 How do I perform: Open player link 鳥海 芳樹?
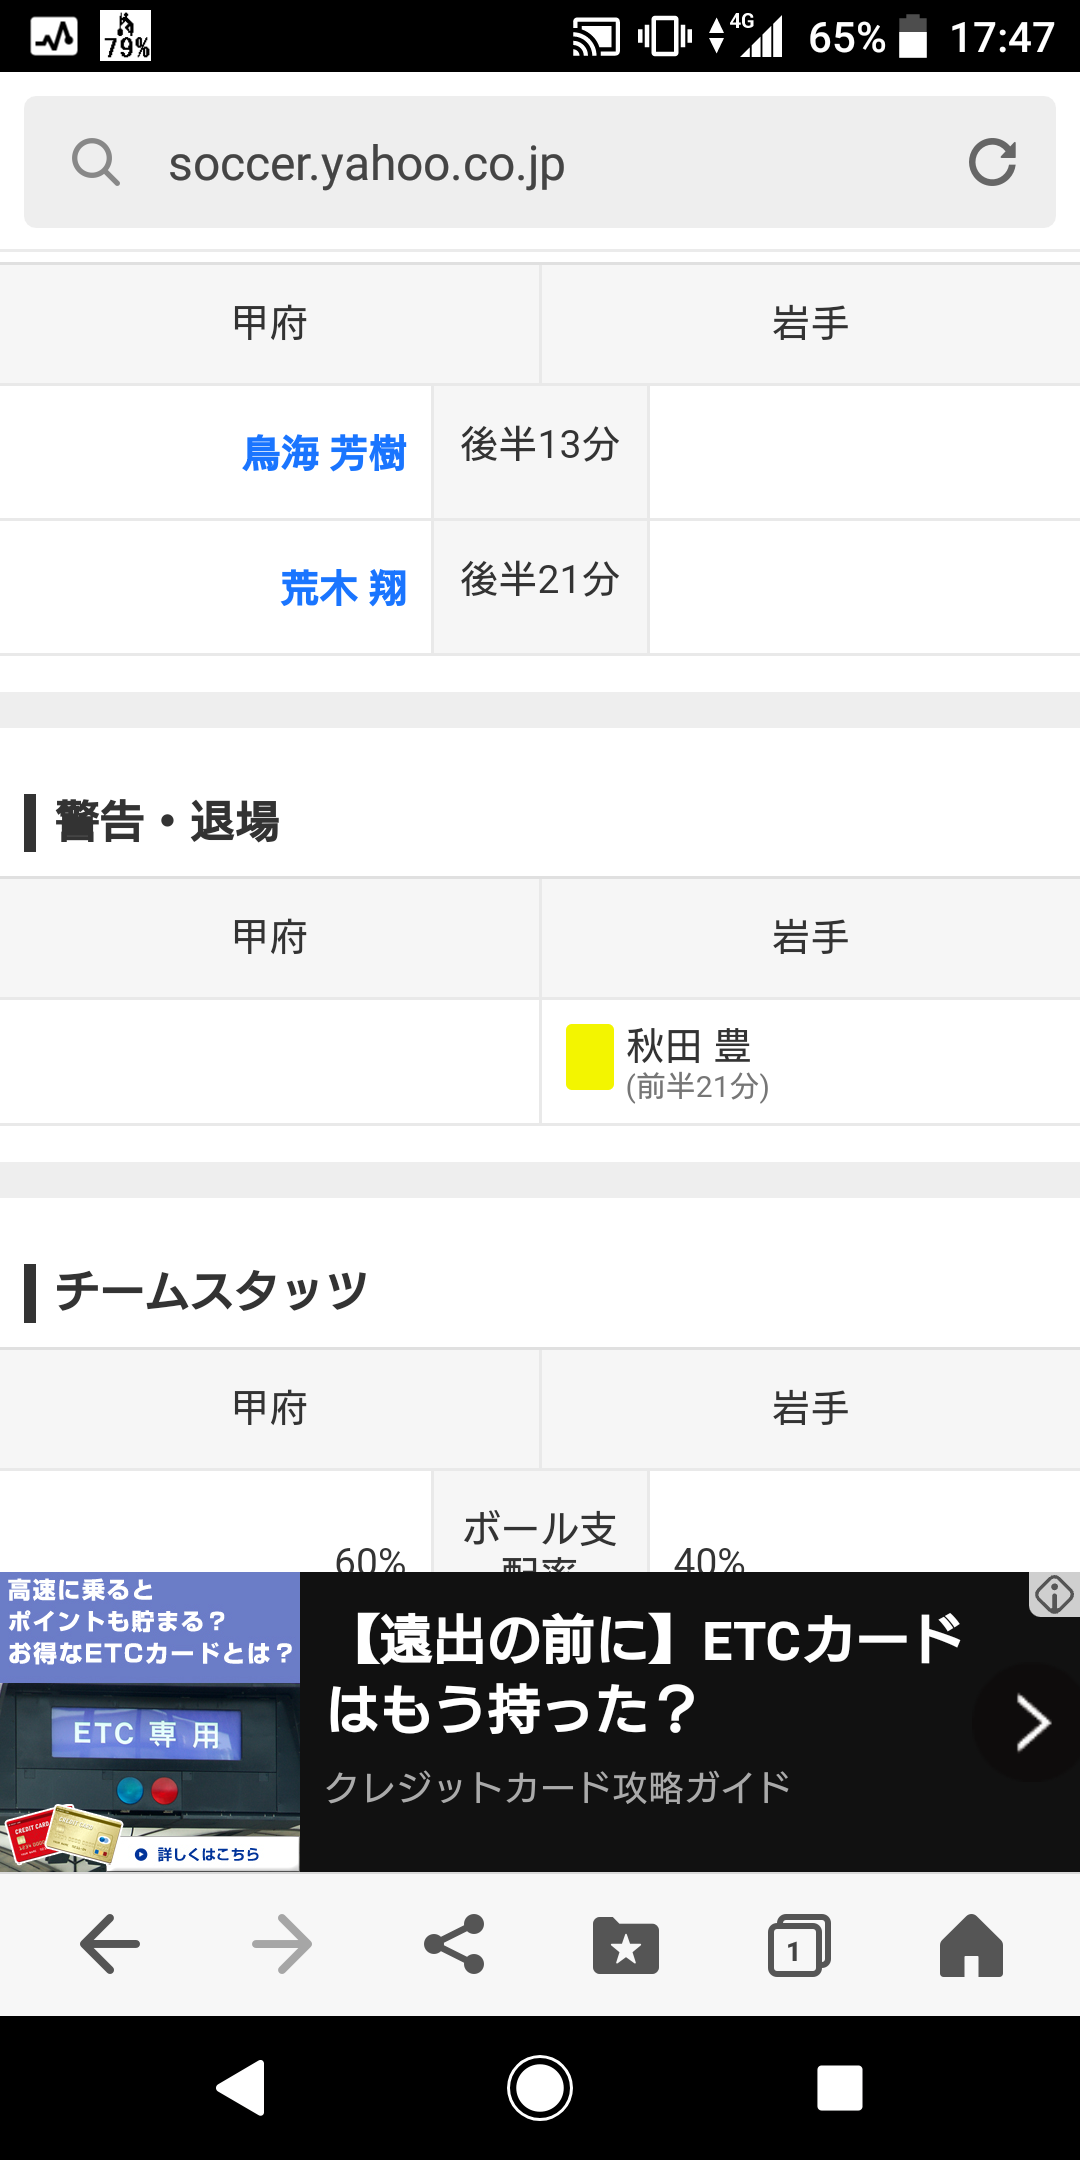(x=324, y=453)
